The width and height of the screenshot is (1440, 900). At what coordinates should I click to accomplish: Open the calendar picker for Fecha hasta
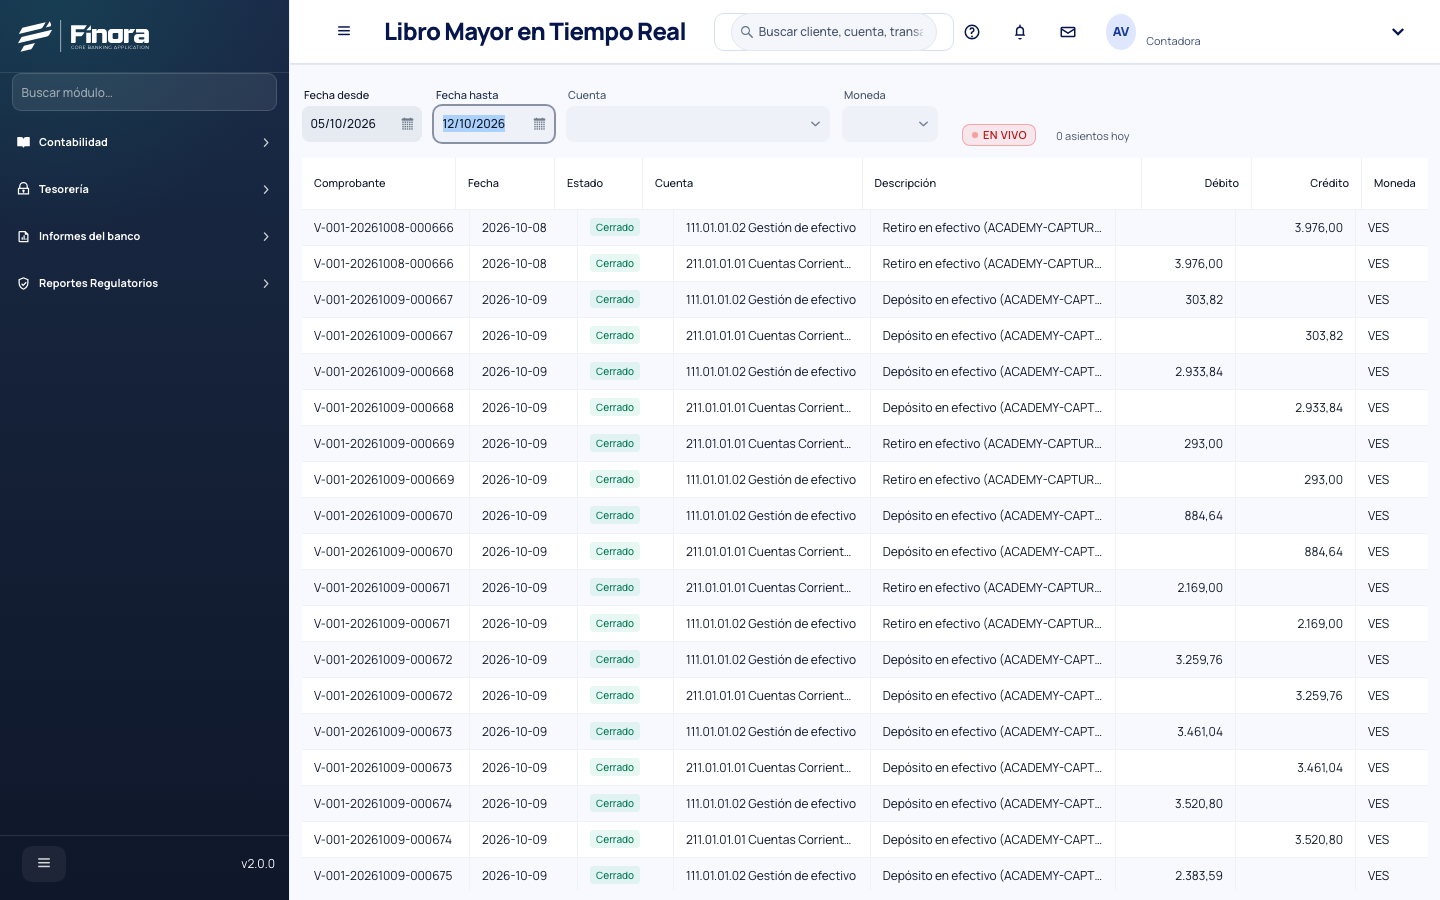tap(539, 124)
